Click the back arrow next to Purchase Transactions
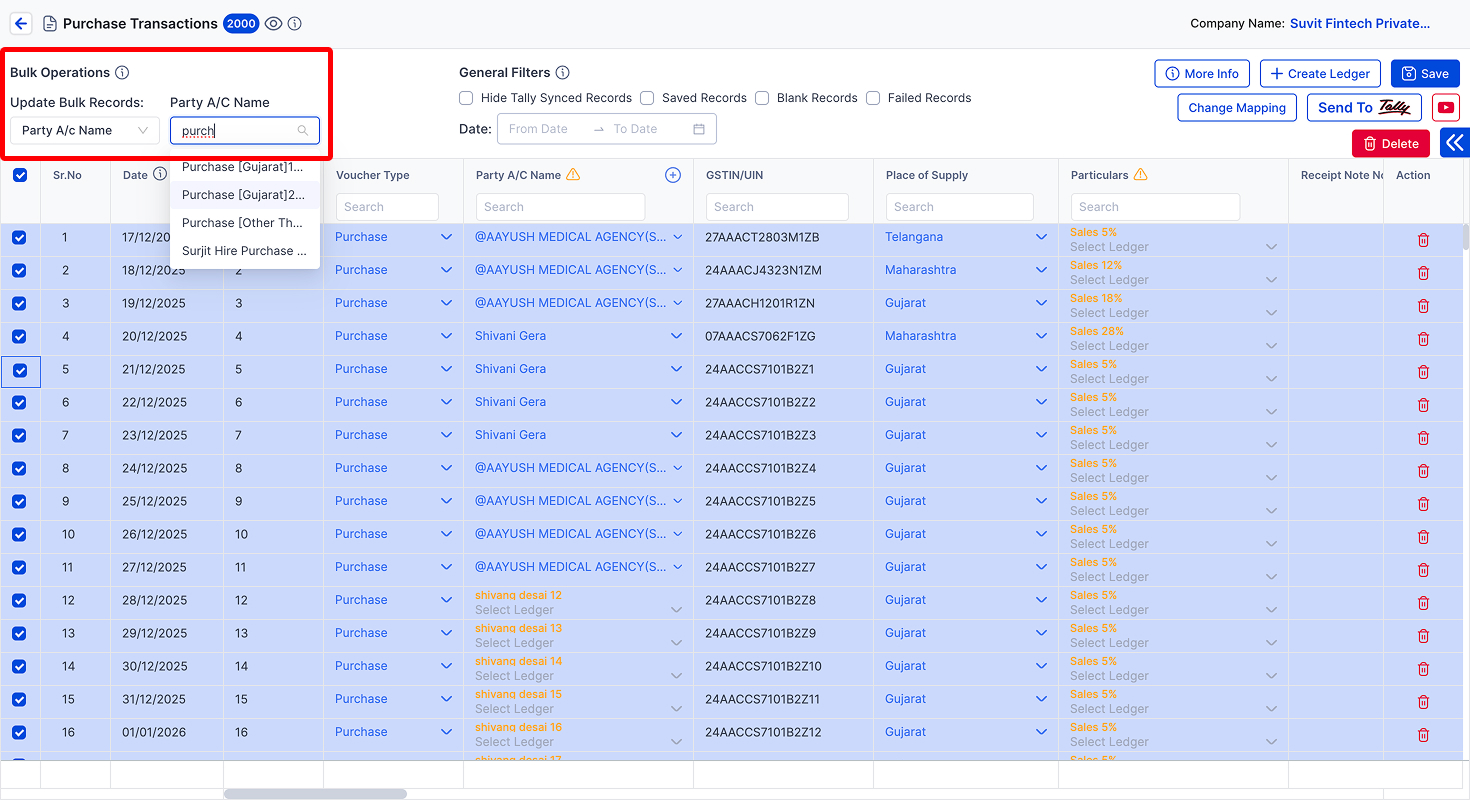1470x800 pixels. point(21,23)
